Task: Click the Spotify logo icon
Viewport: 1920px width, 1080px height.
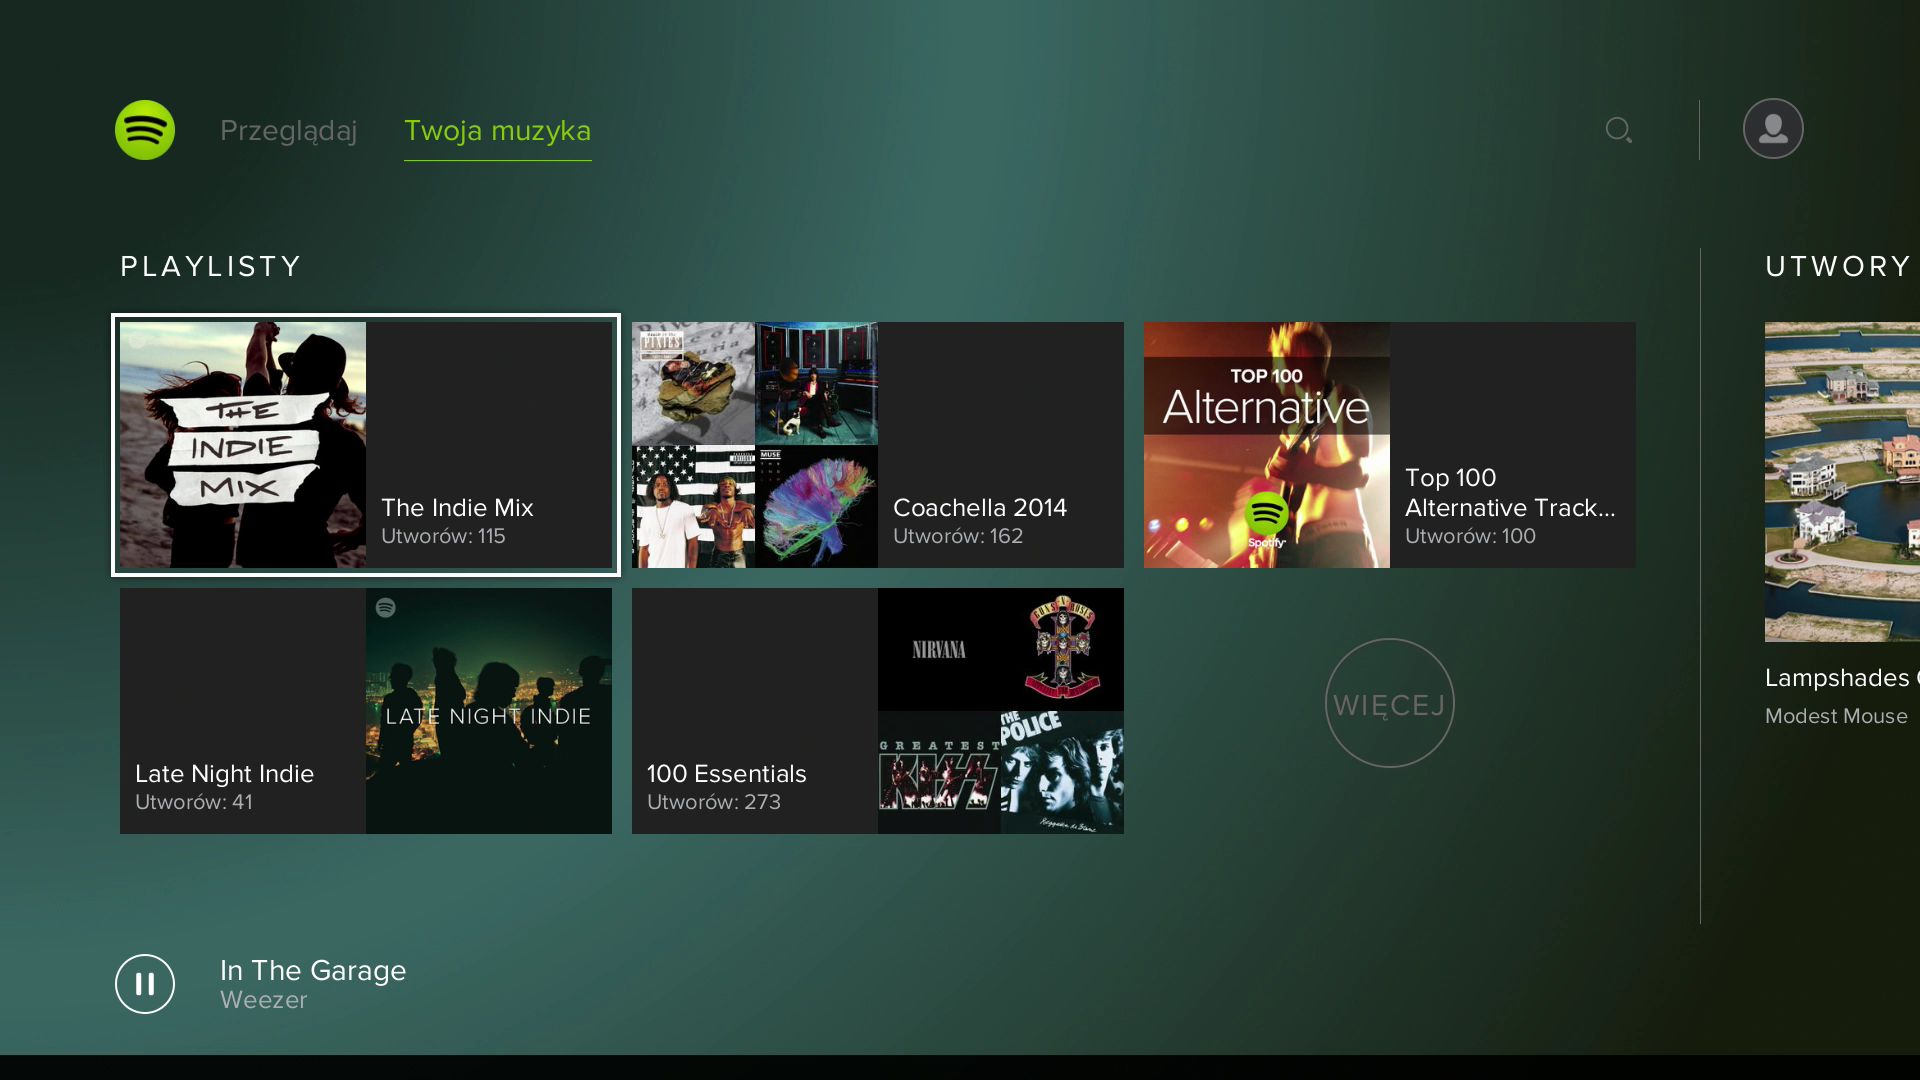Action: (145, 130)
